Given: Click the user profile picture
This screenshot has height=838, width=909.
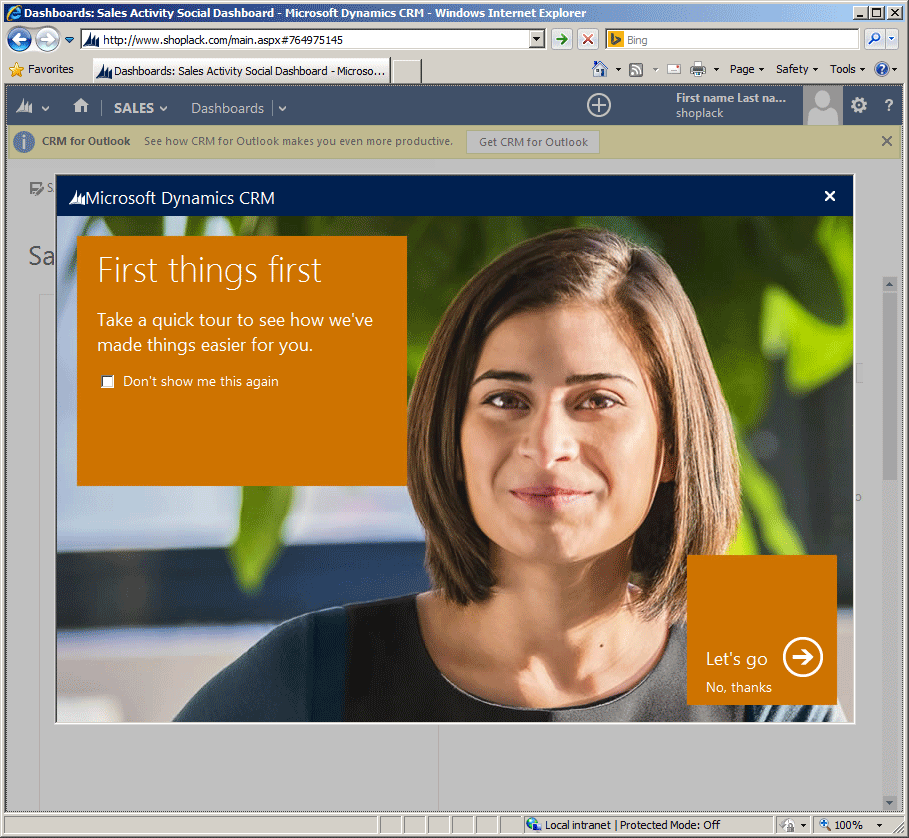Looking at the screenshot, I should pos(823,105).
